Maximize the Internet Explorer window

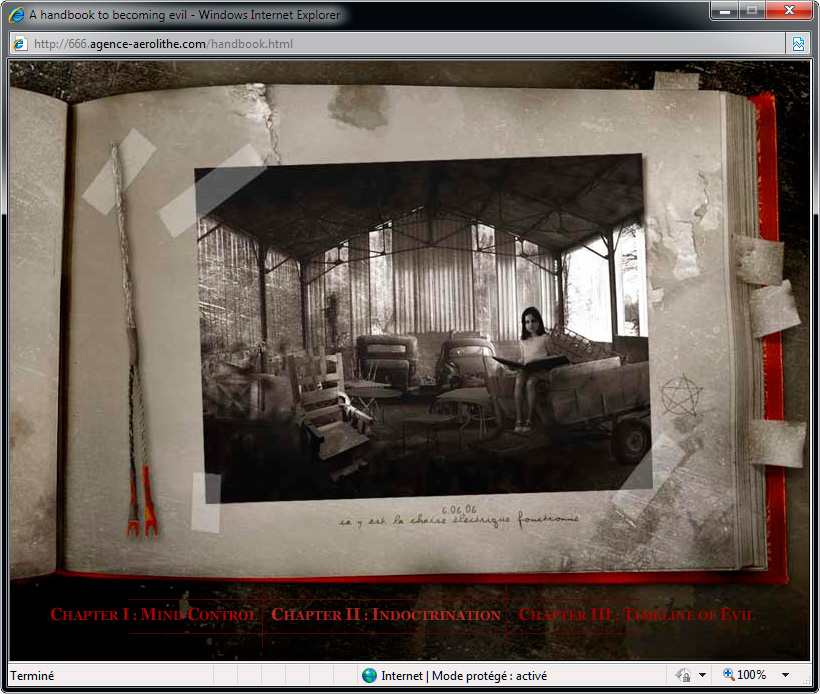[x=751, y=10]
